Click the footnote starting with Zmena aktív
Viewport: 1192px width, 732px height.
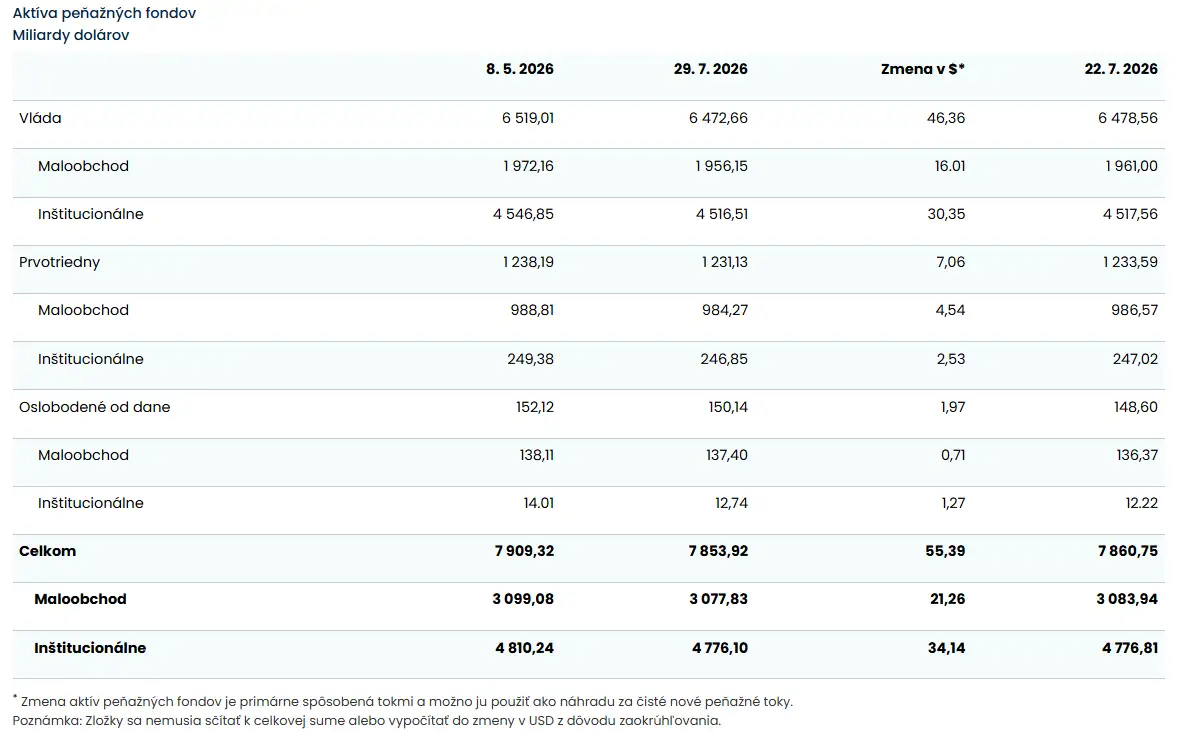point(403,701)
